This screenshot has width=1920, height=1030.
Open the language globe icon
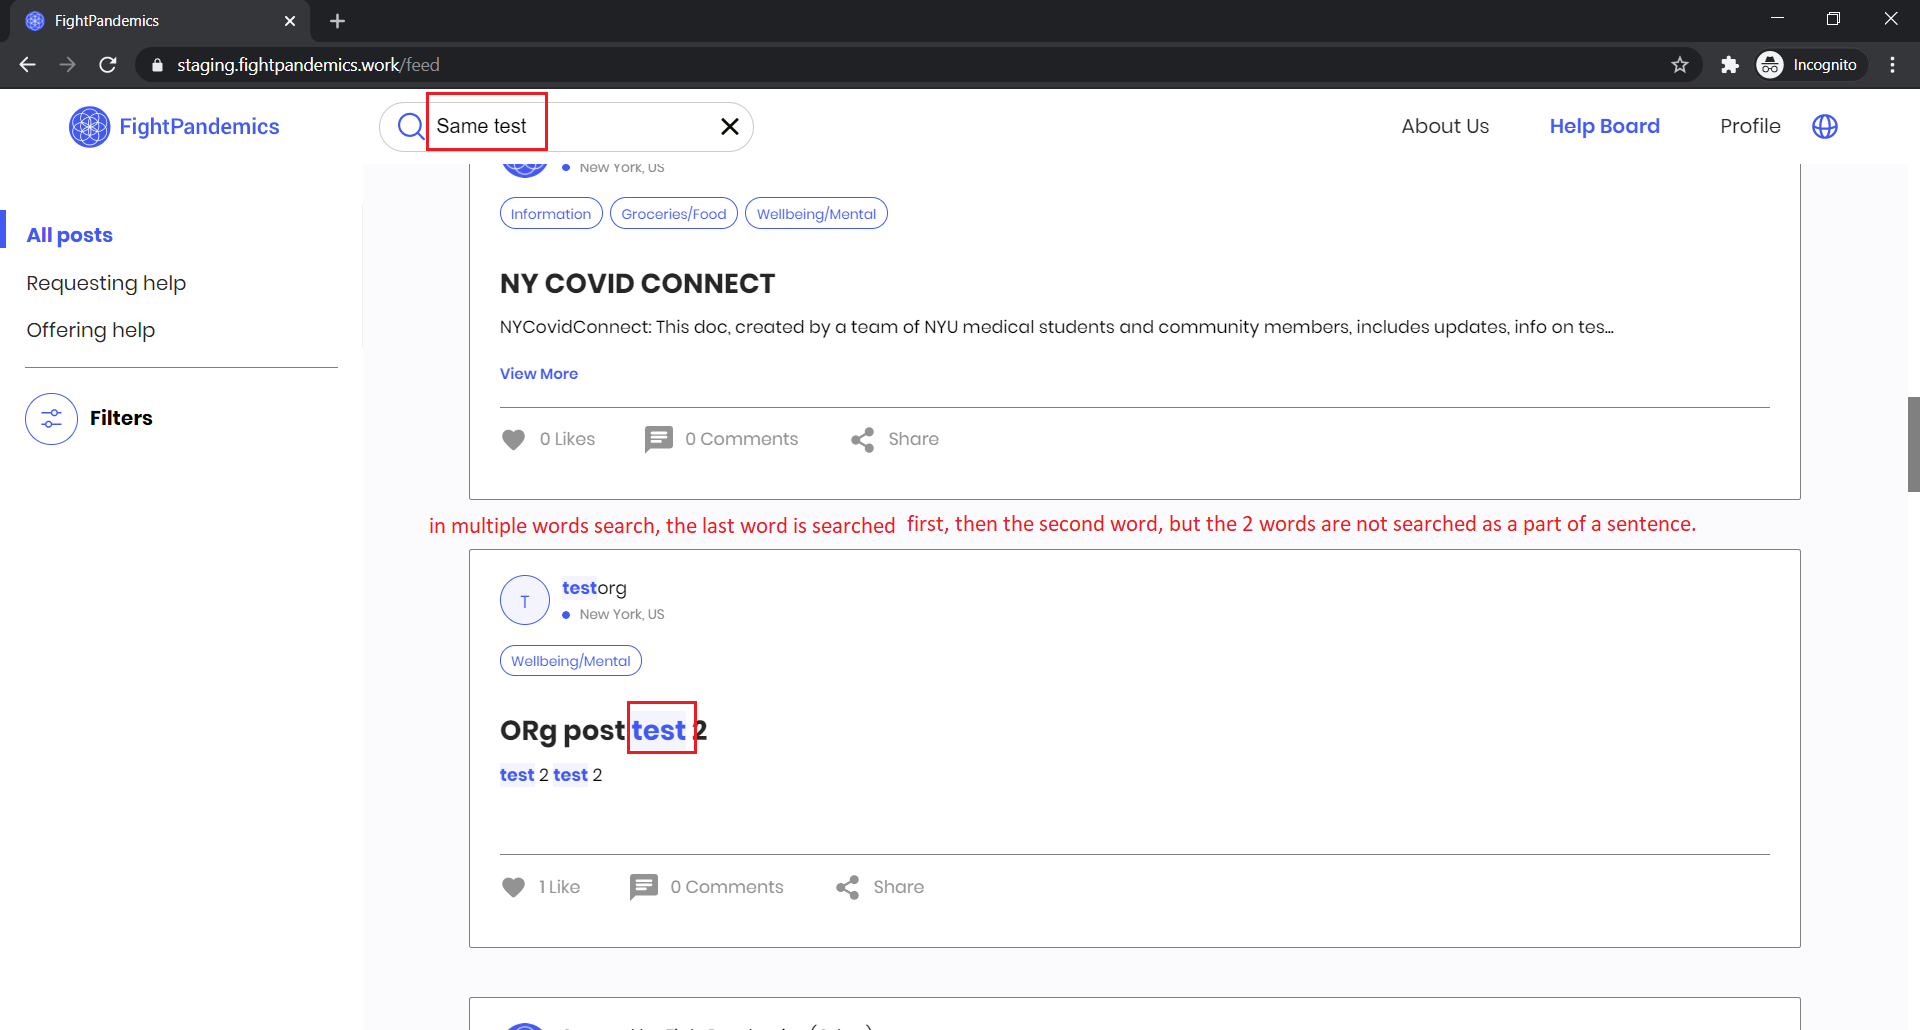tap(1825, 126)
